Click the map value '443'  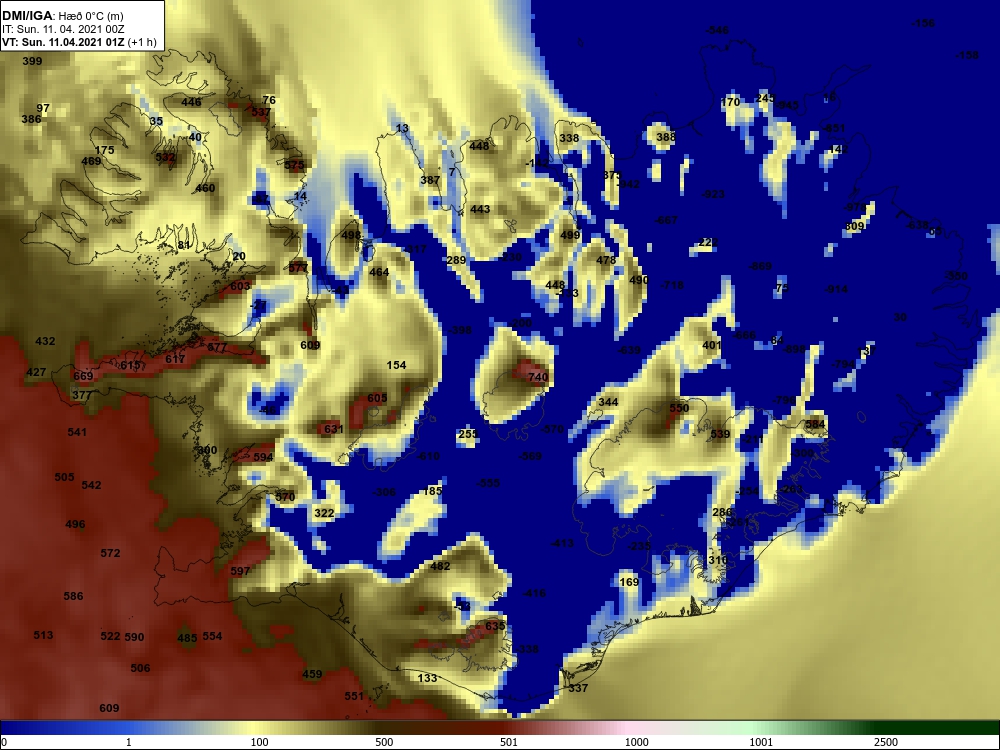tap(480, 209)
